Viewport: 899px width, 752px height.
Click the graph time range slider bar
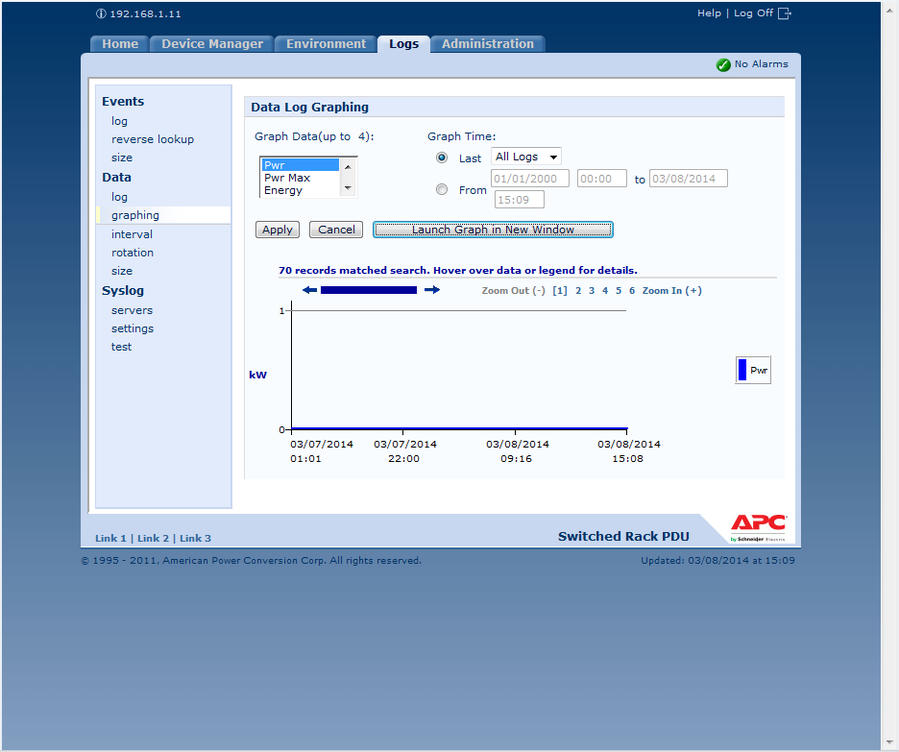368,290
